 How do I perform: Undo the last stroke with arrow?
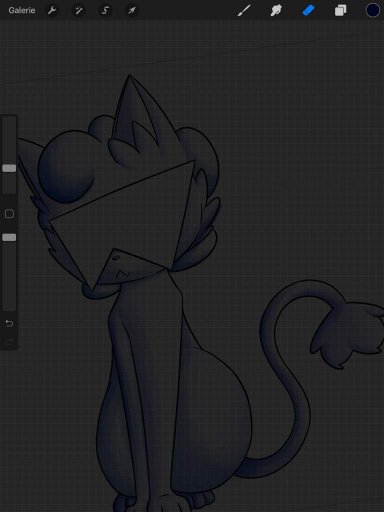[9, 323]
